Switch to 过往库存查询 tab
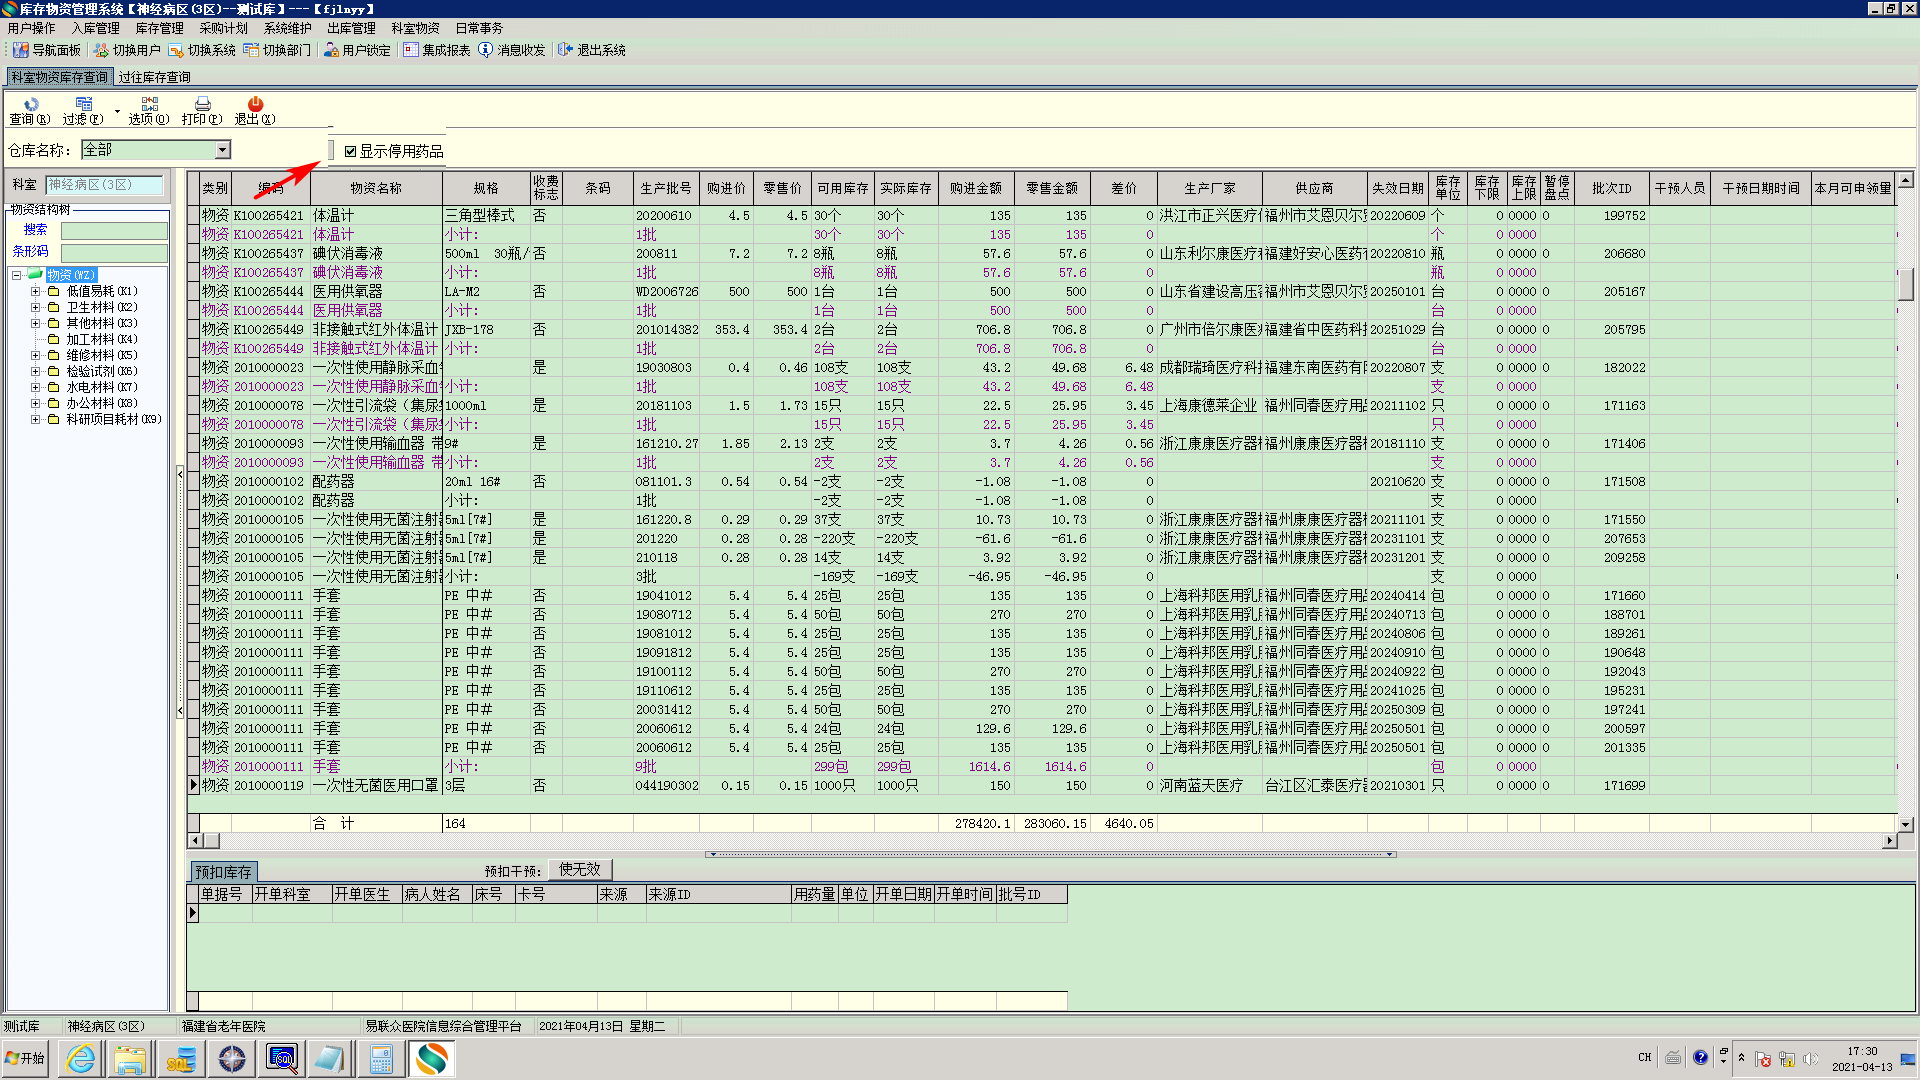This screenshot has height=1080, width=1920. point(154,77)
